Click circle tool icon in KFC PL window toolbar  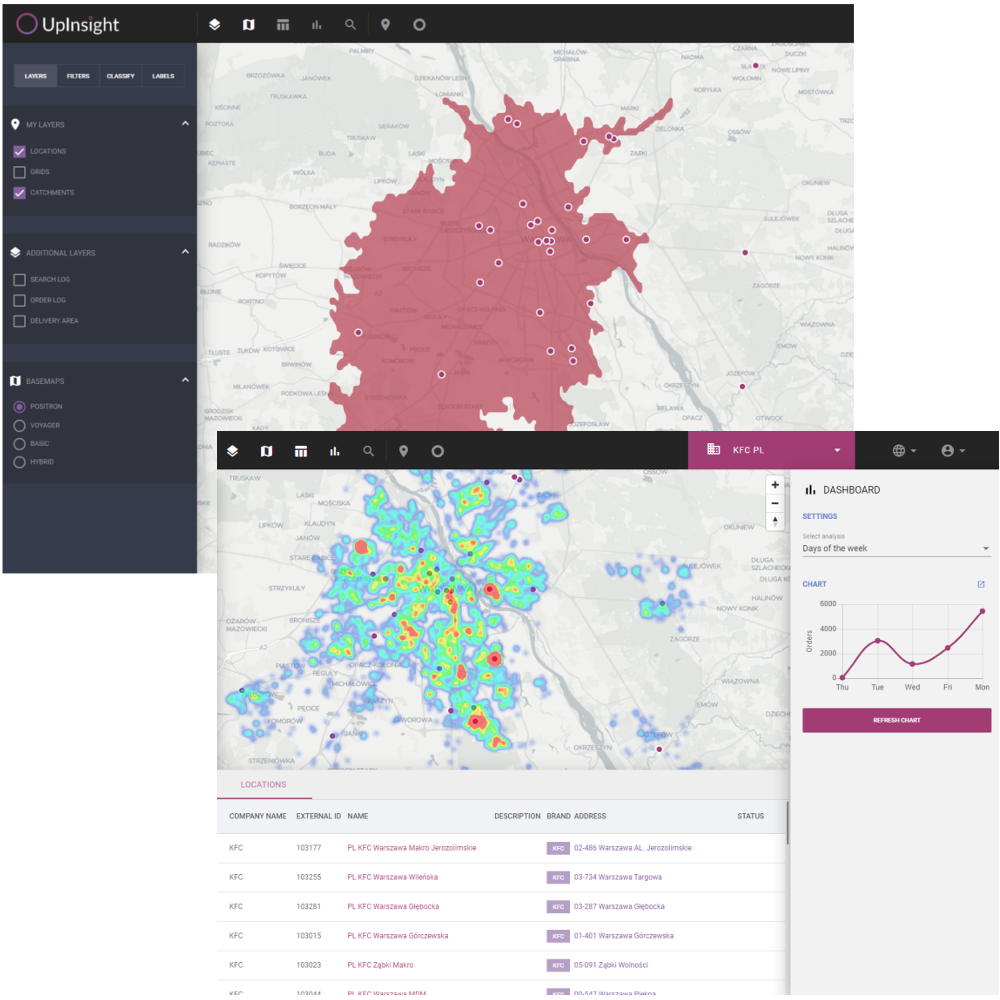coord(437,451)
